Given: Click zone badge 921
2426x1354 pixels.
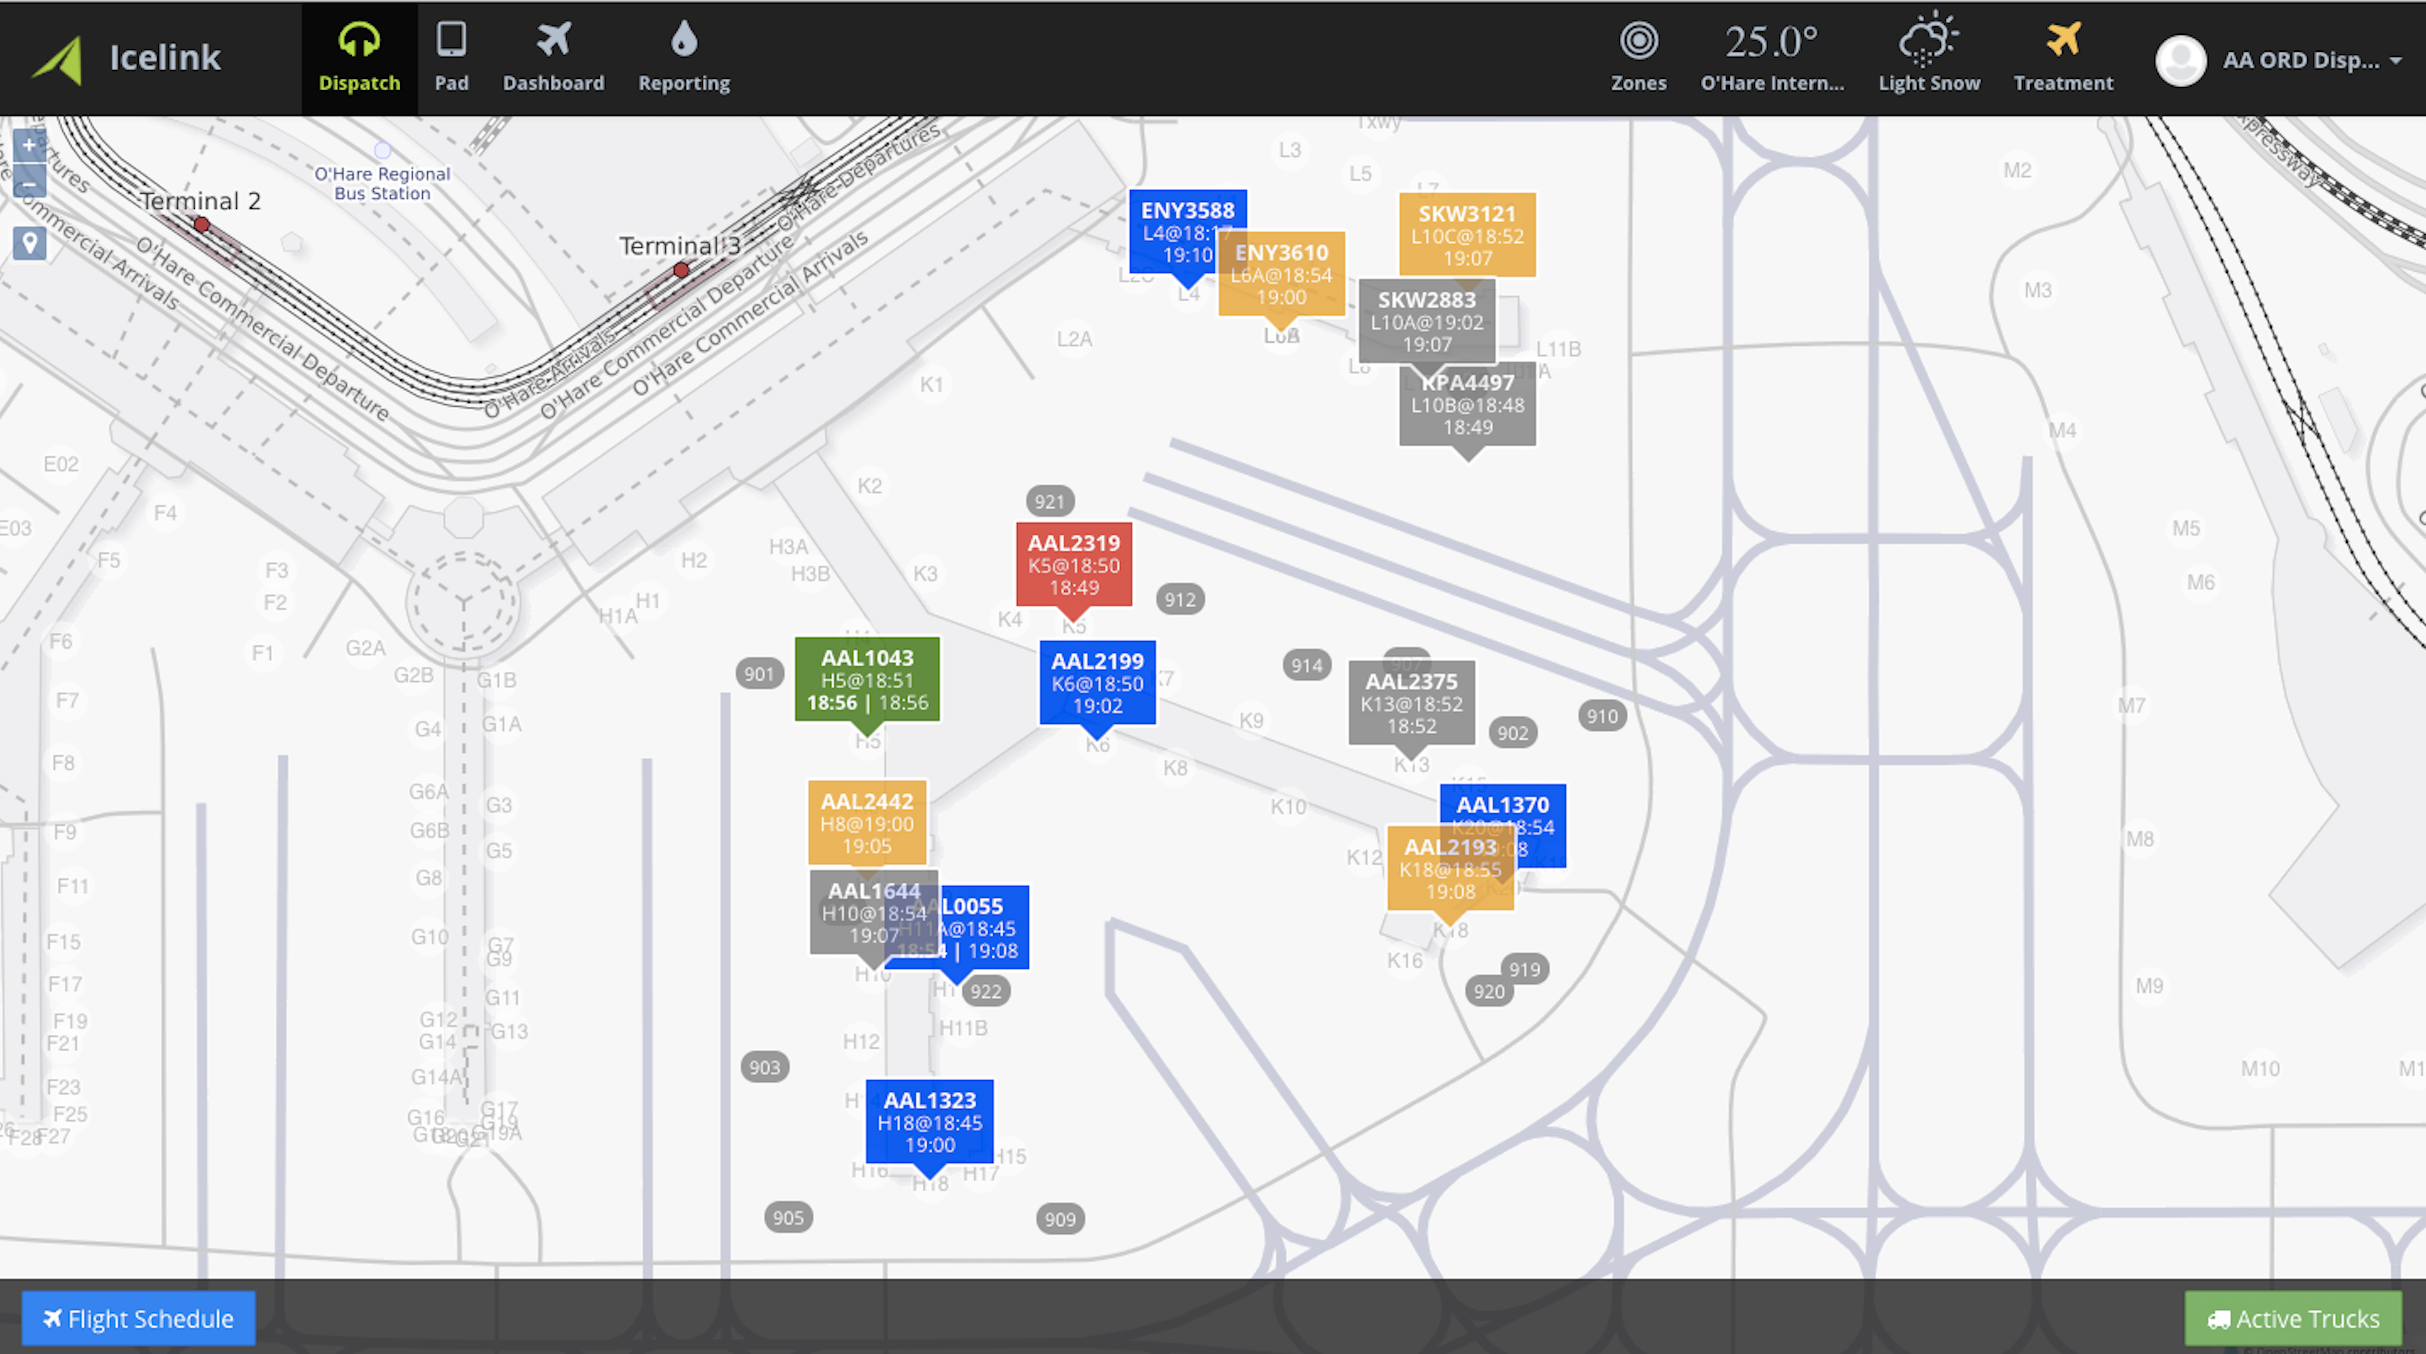Looking at the screenshot, I should click(1050, 501).
